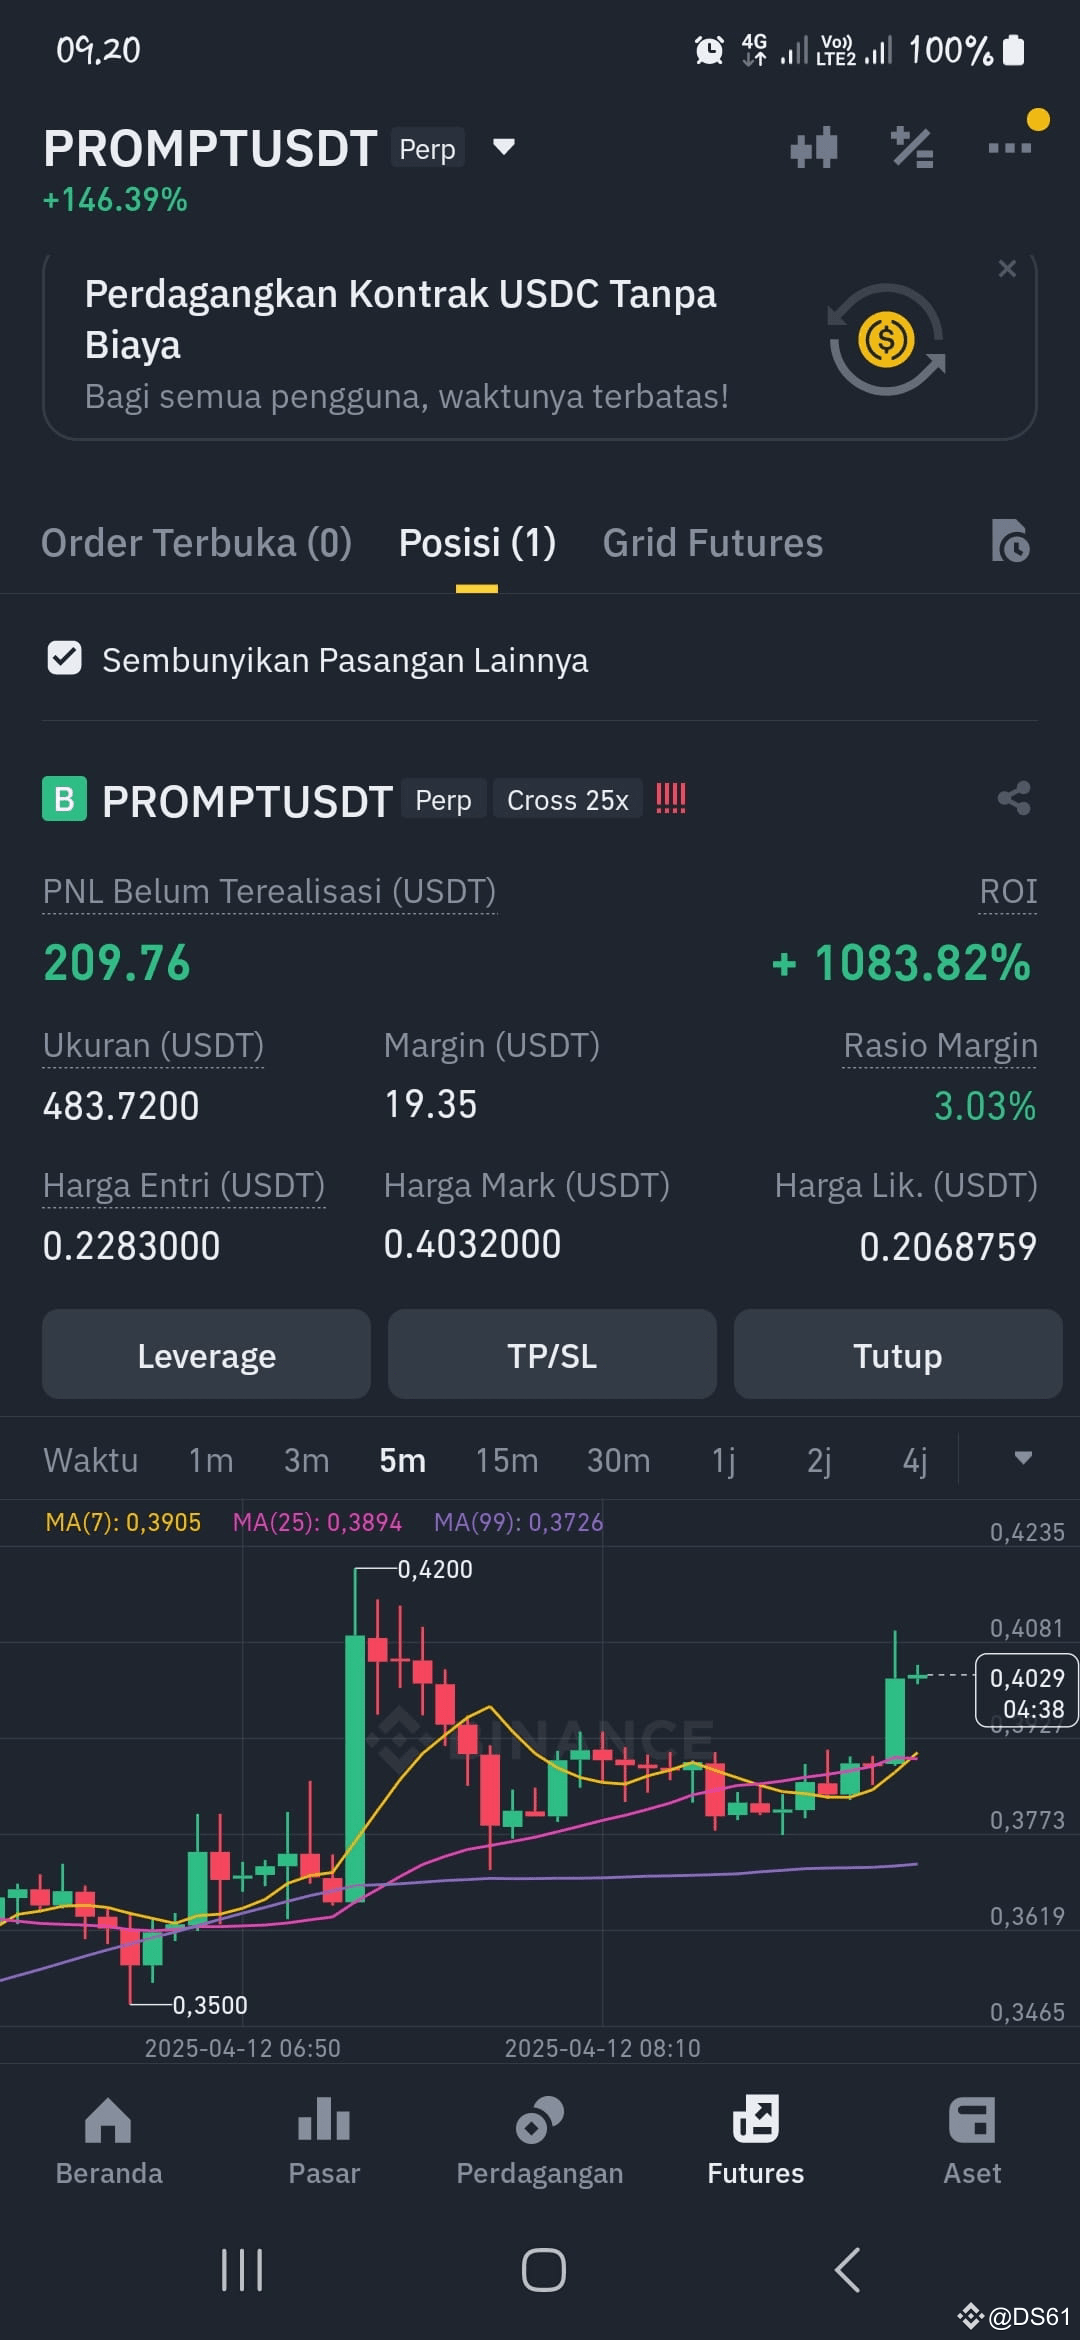Tap the Harga Entri (USDT) label
Screen dimensions: 1080x2340
(184, 1185)
